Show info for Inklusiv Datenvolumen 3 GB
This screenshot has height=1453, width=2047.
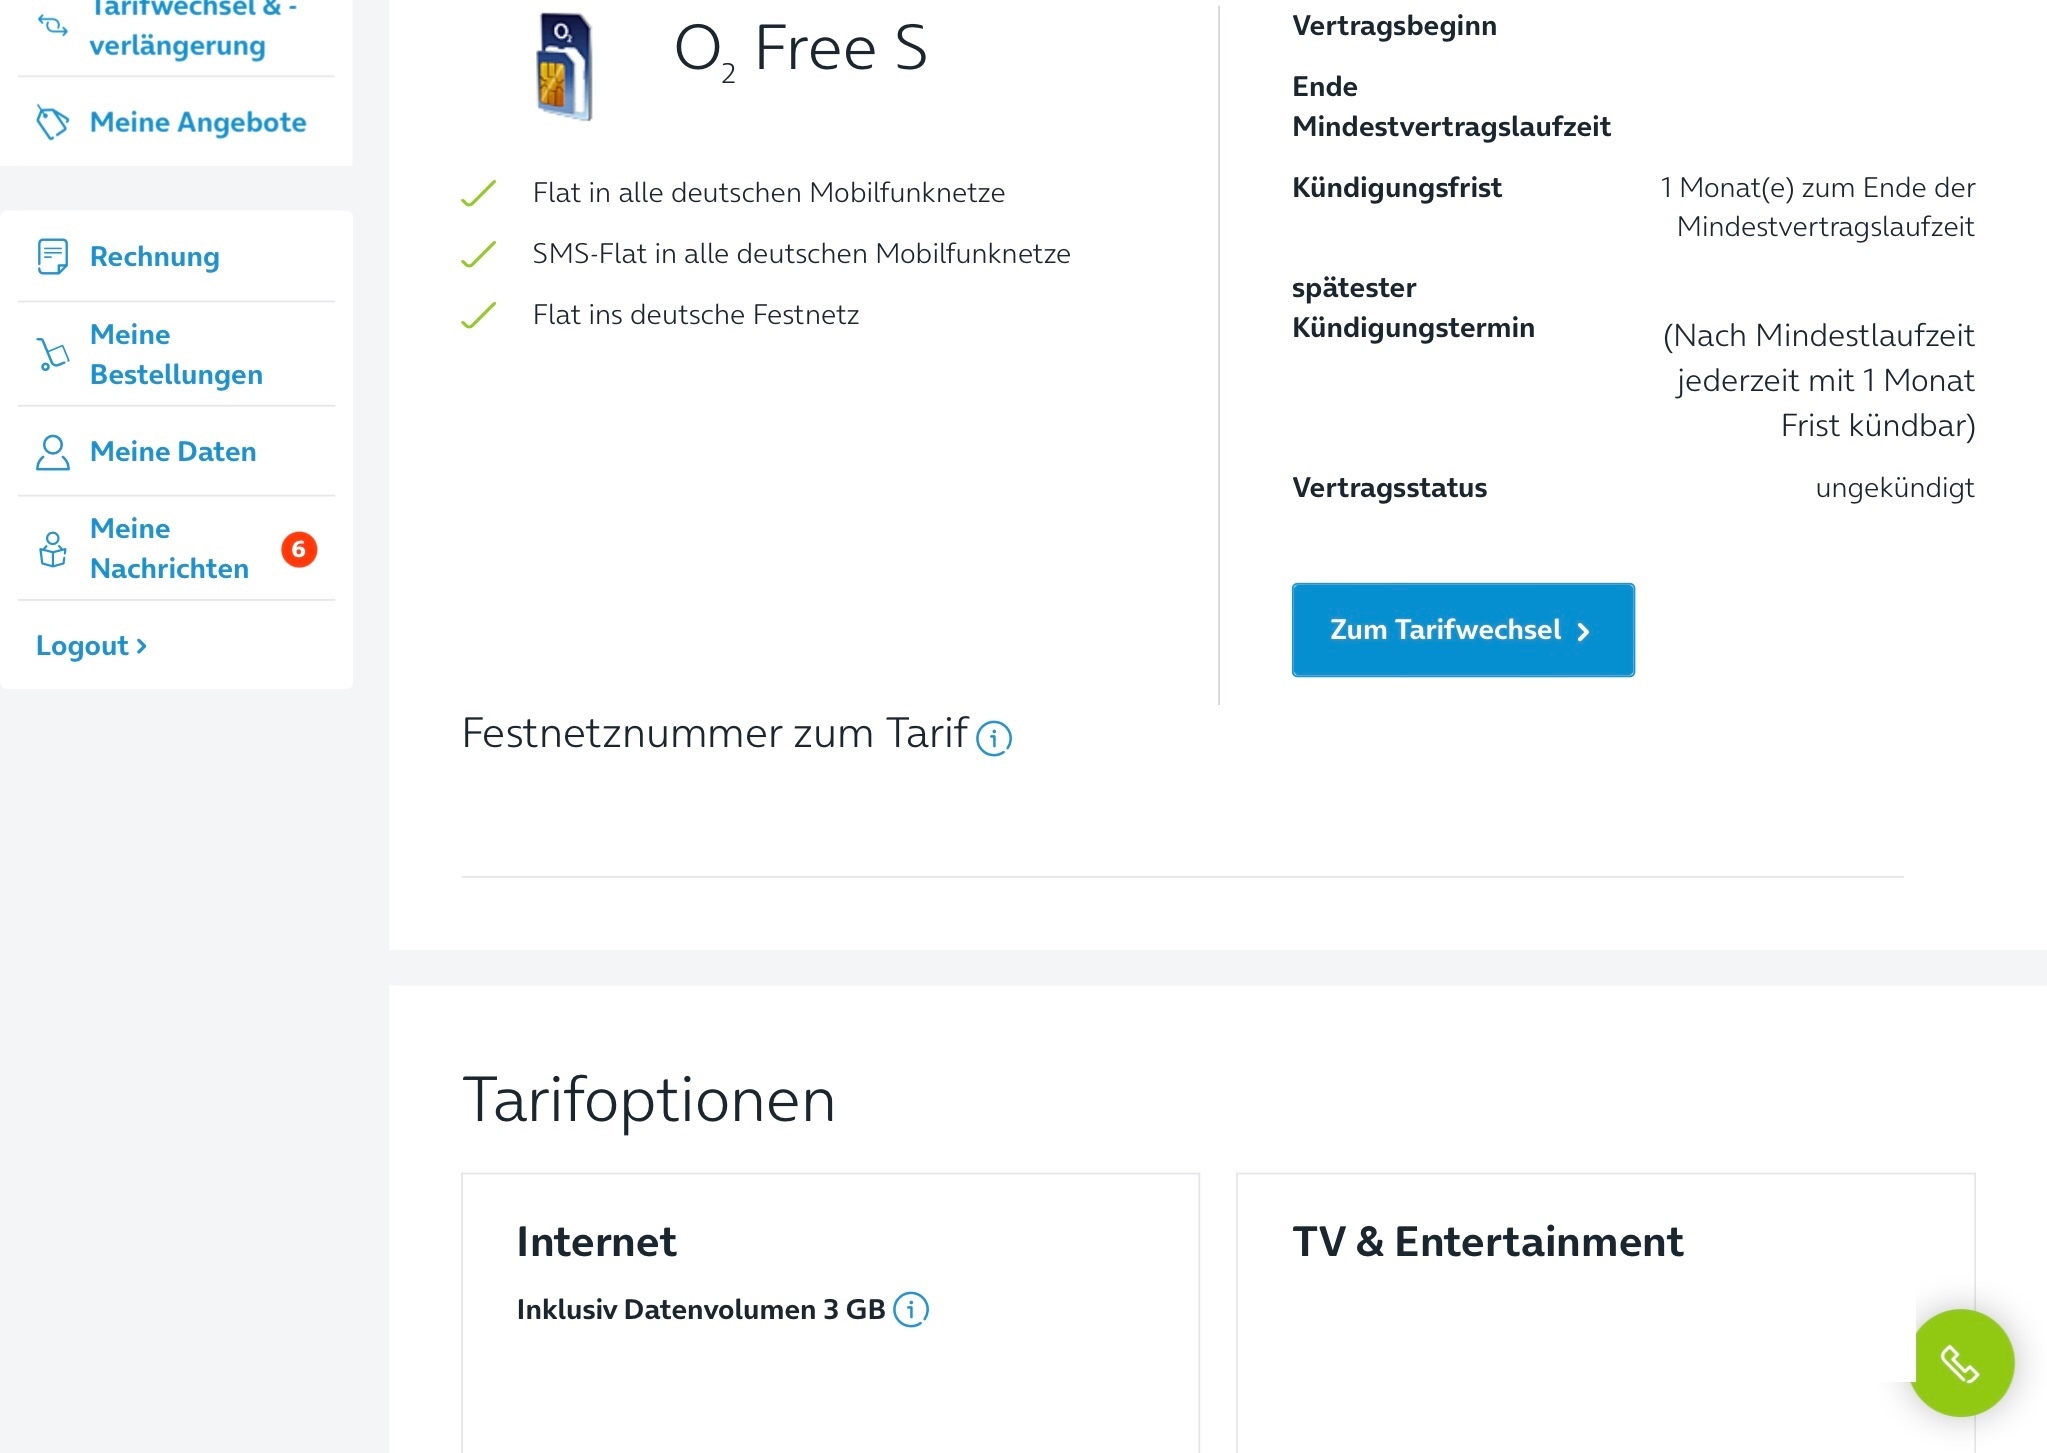pos(911,1309)
